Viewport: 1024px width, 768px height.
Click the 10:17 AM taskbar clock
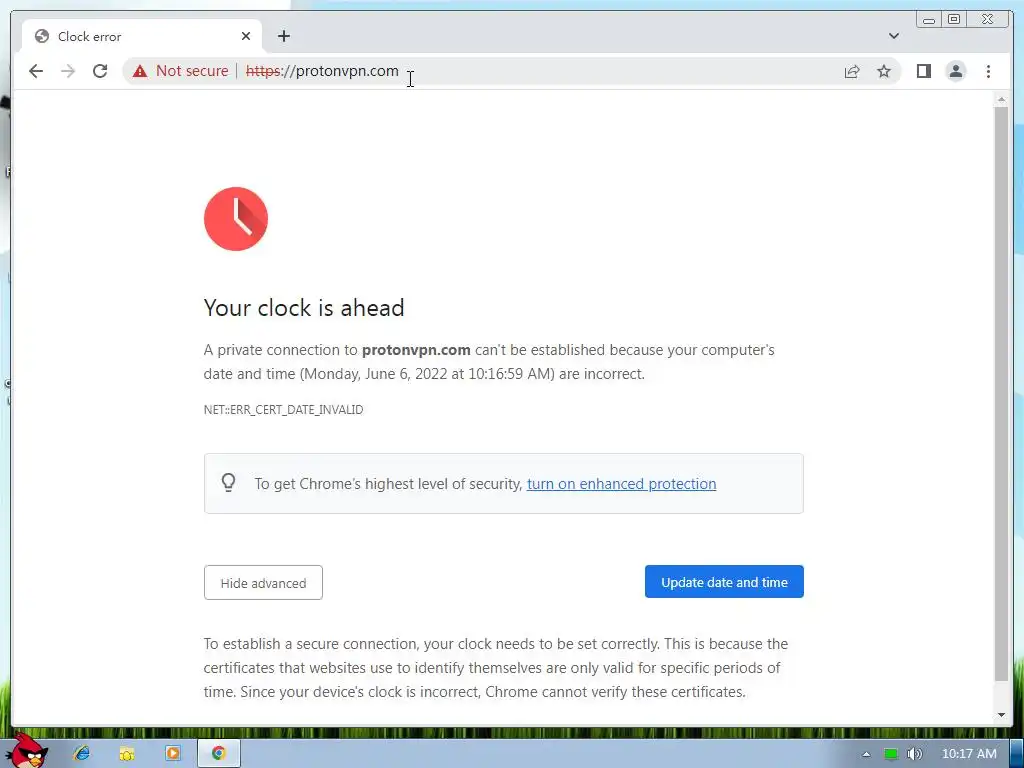pos(969,754)
